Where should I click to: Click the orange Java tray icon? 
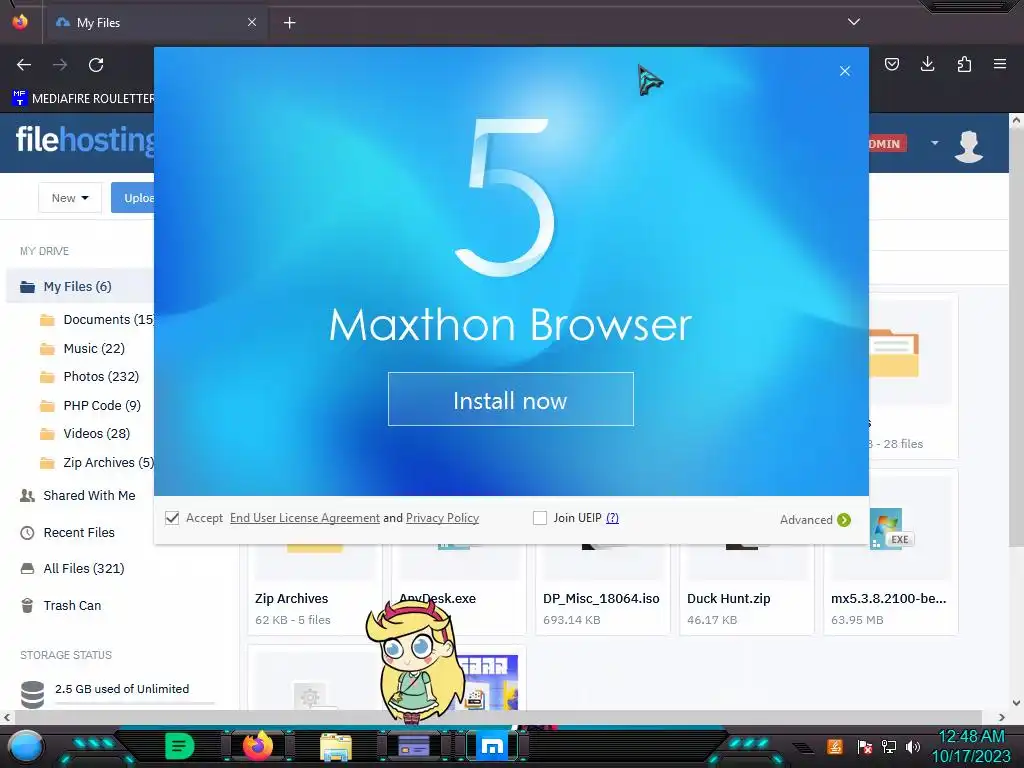pos(835,746)
